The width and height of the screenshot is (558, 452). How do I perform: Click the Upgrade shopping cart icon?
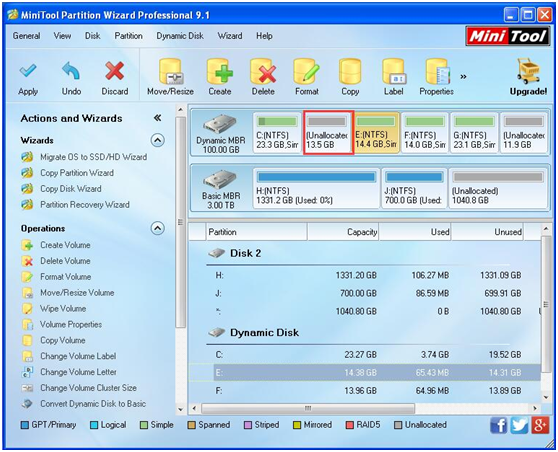[528, 70]
